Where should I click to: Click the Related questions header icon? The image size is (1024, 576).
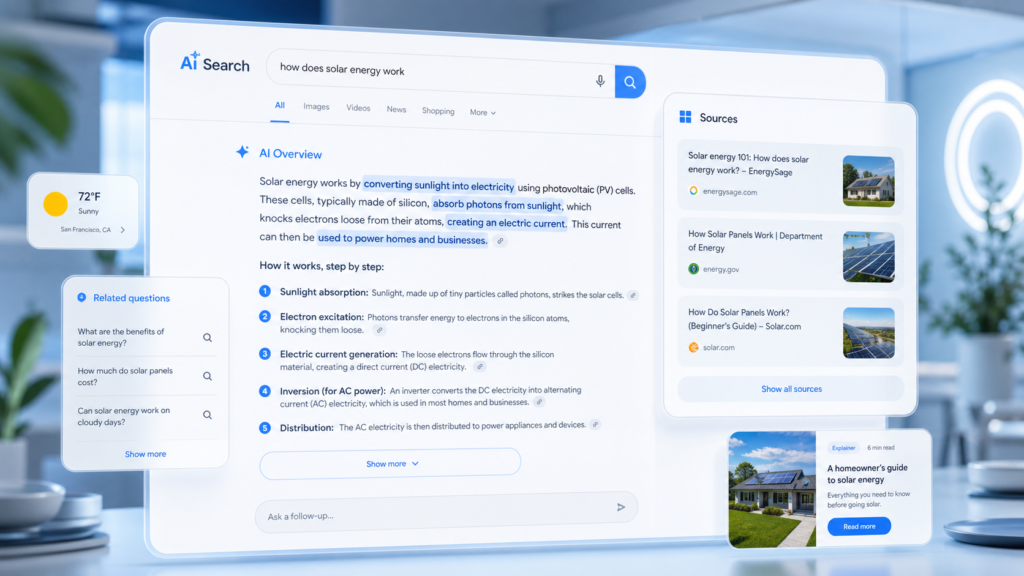[82, 297]
